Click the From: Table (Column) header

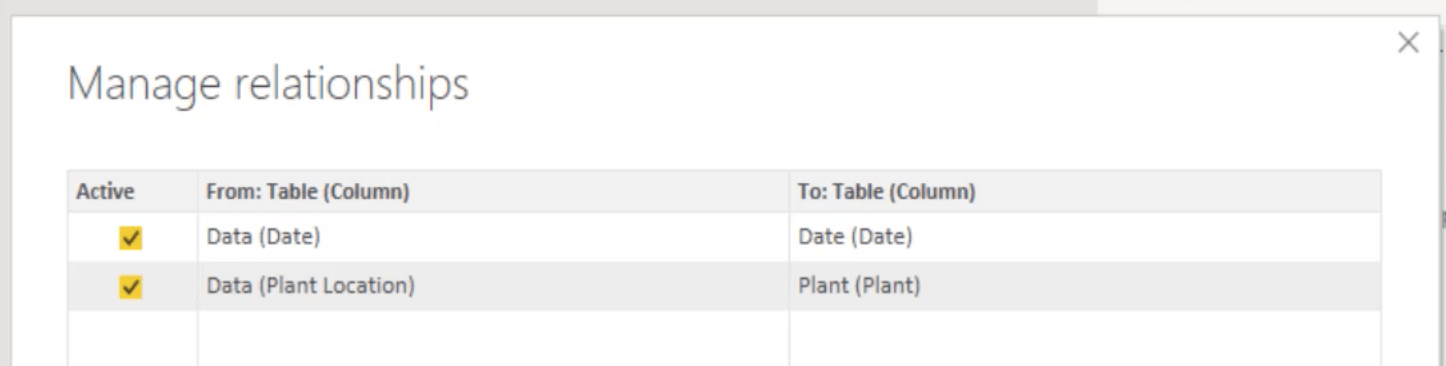[x=308, y=192]
